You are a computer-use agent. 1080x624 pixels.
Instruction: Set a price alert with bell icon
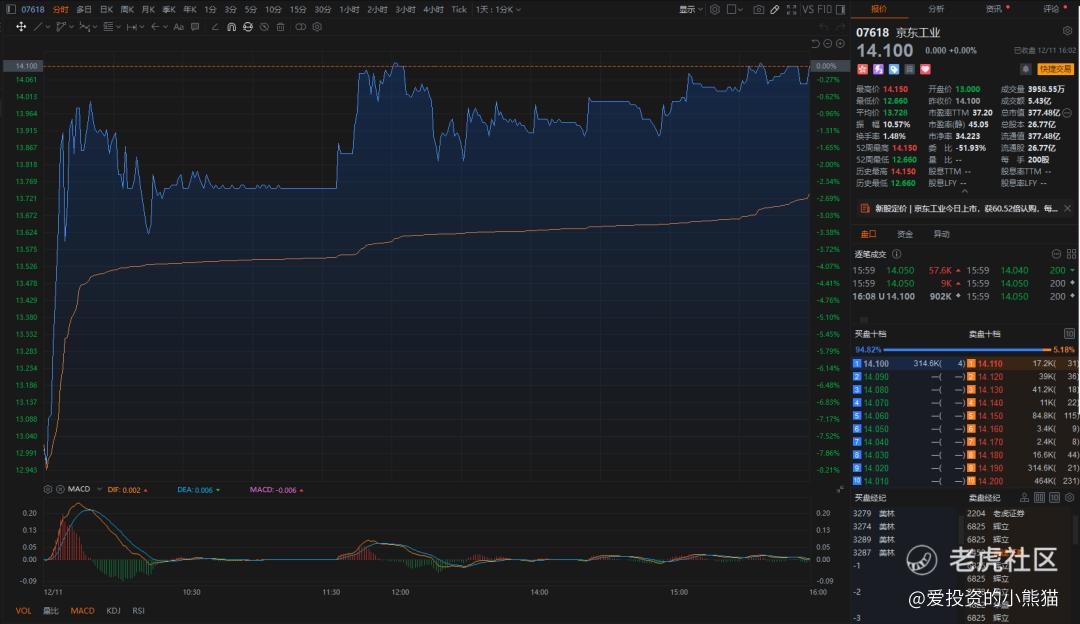coord(1026,69)
